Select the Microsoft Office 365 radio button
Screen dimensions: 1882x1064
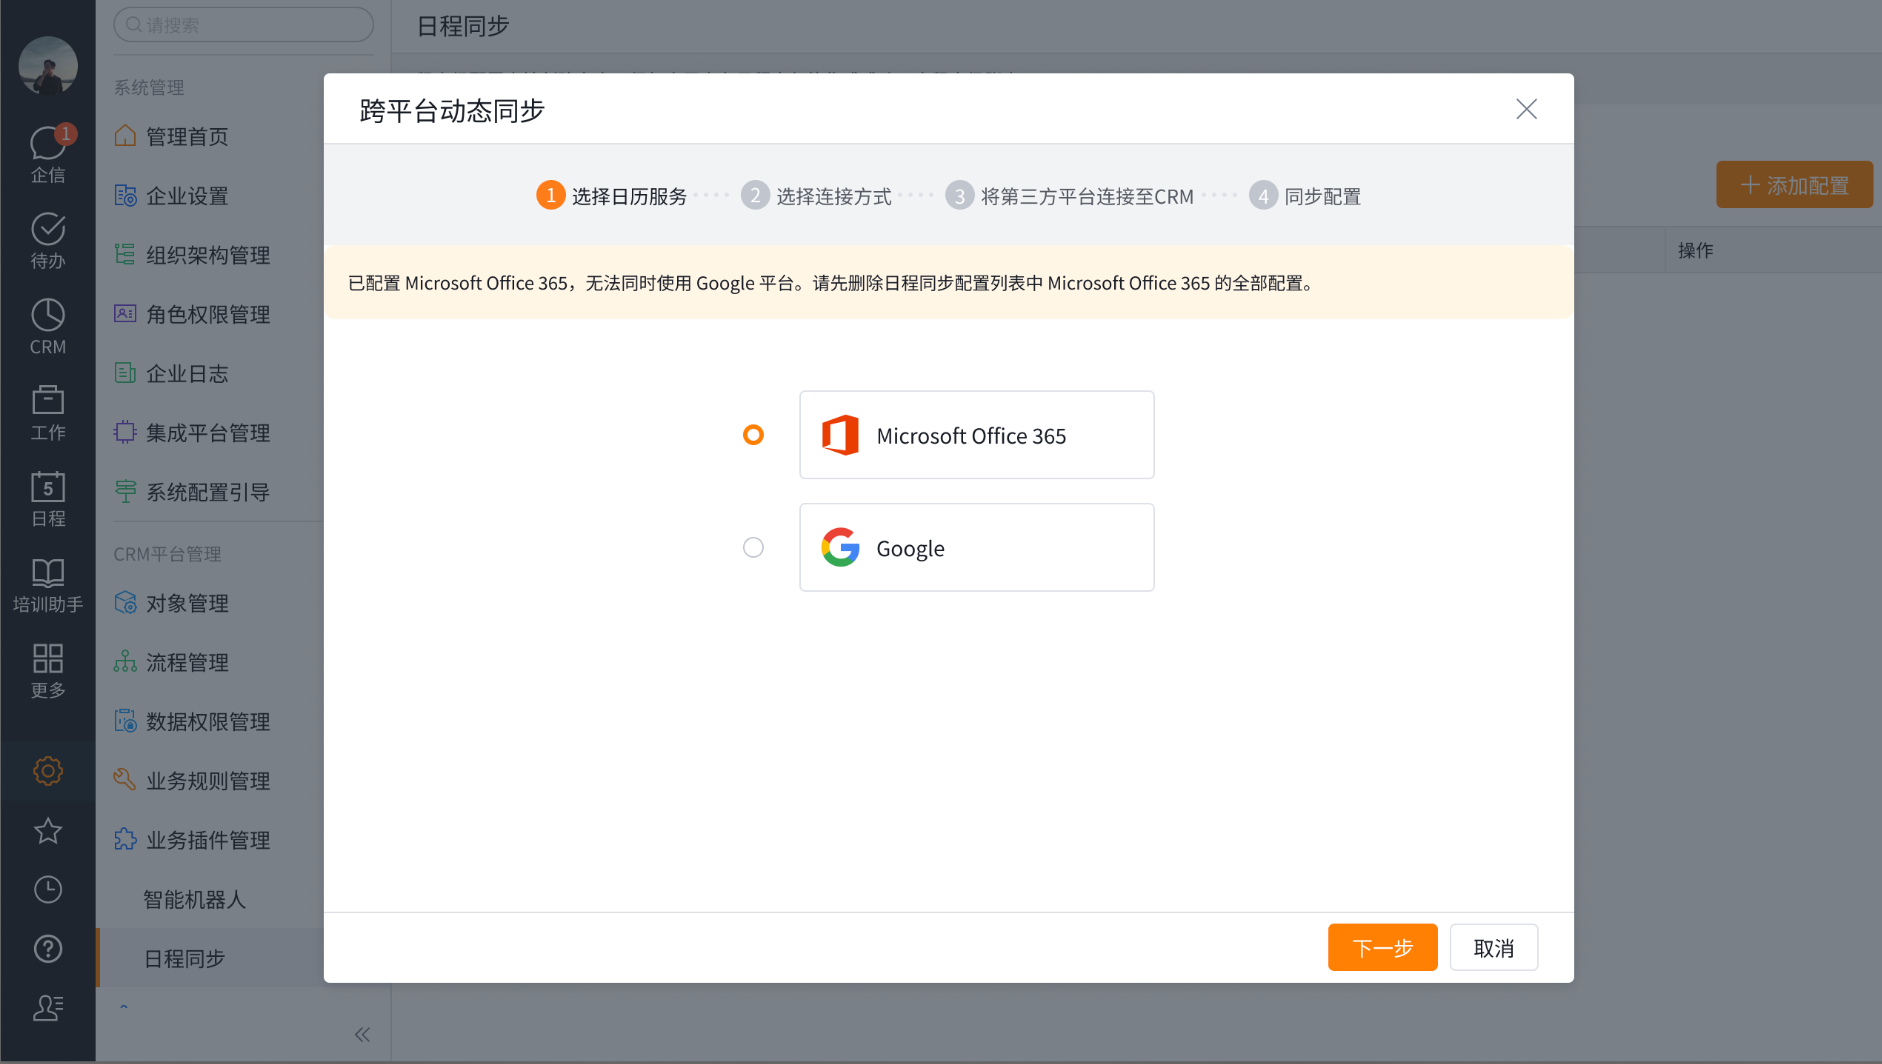[753, 435]
